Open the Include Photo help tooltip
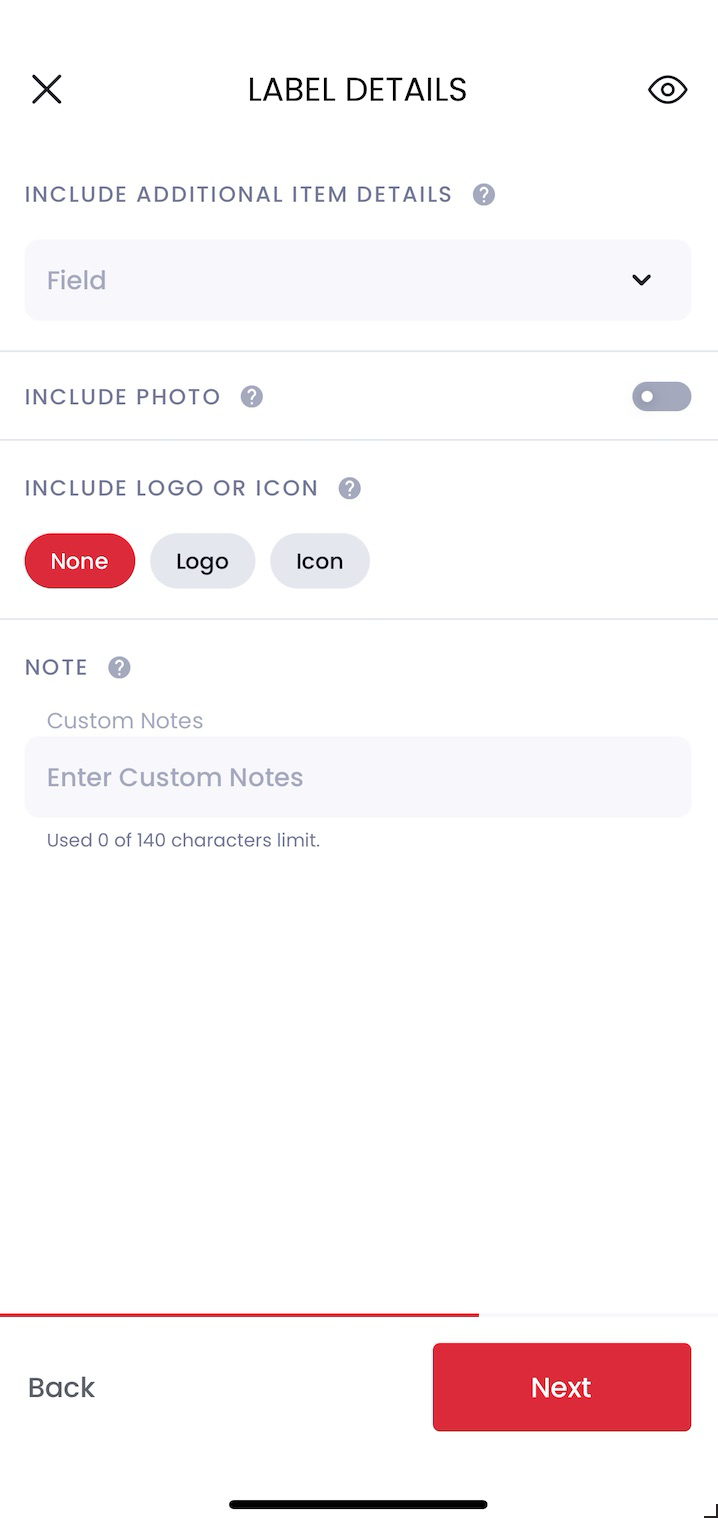This screenshot has height=1518, width=718. point(251,397)
